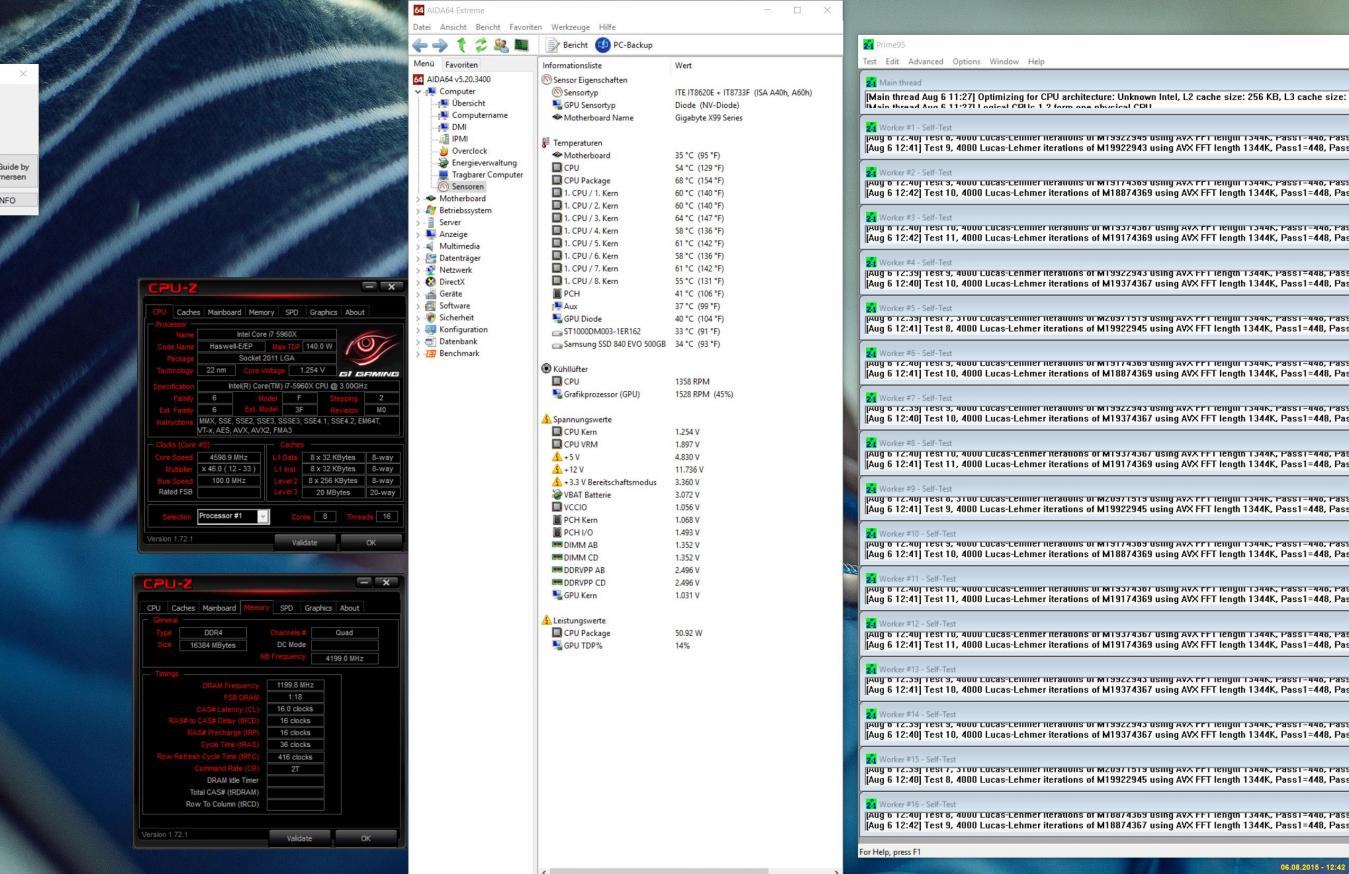The width and height of the screenshot is (1349, 874).
Task: Switch to the Menü tab in AIDA64
Action: click(x=425, y=64)
